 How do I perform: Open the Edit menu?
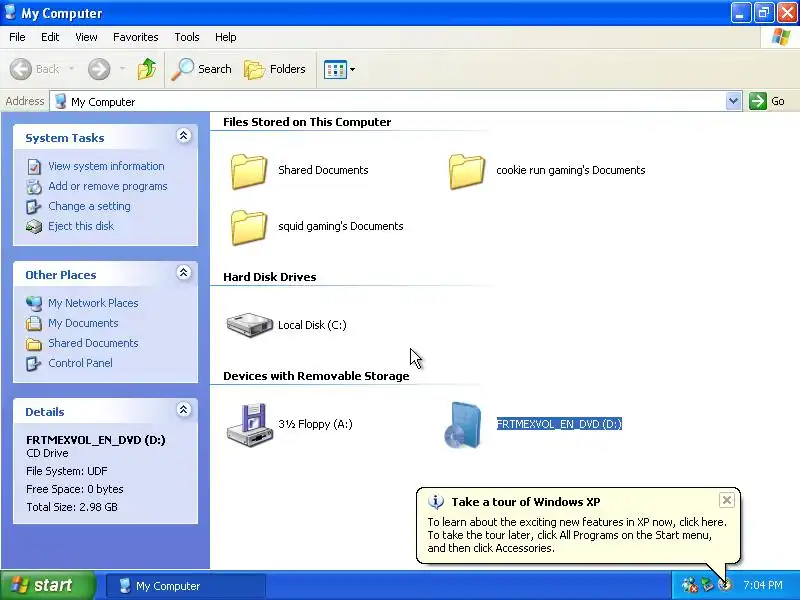(x=50, y=37)
